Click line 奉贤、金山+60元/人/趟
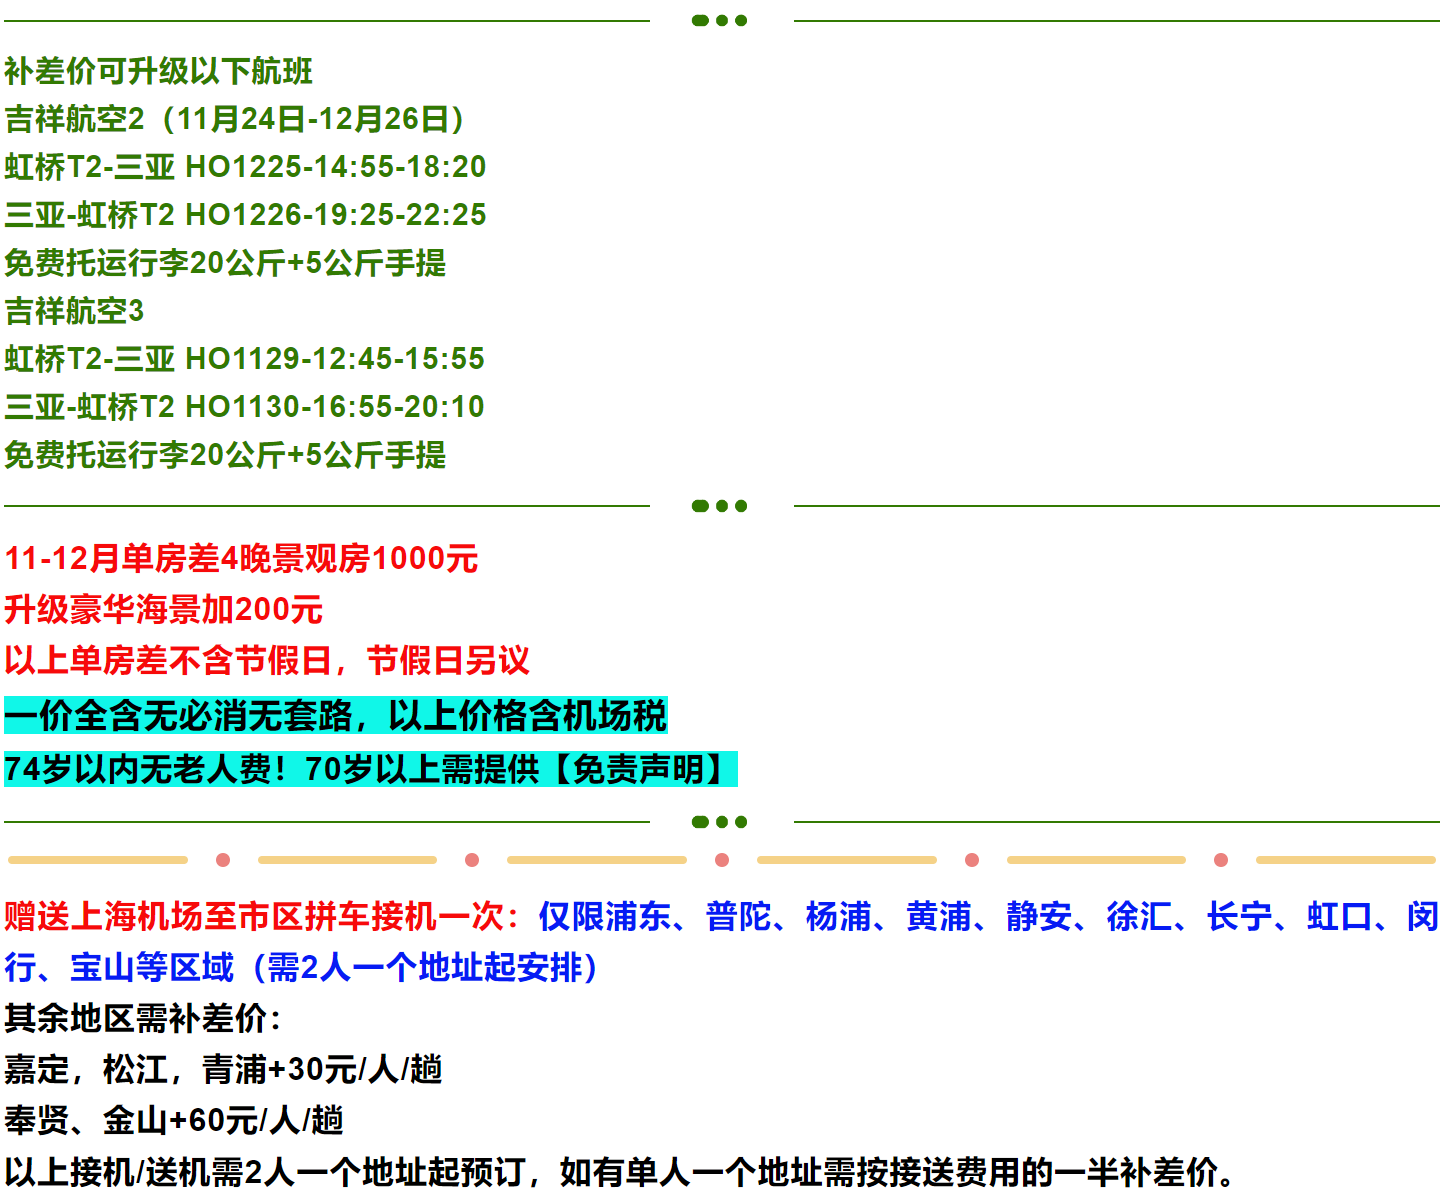The height and width of the screenshot is (1203, 1455). [x=174, y=1120]
